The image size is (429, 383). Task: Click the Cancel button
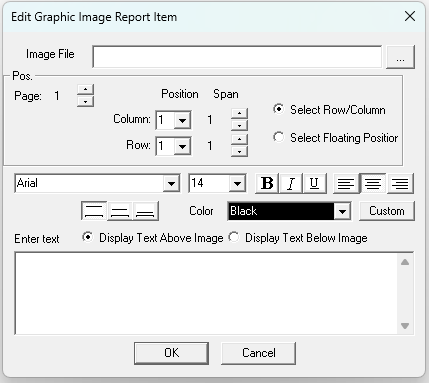(258, 353)
